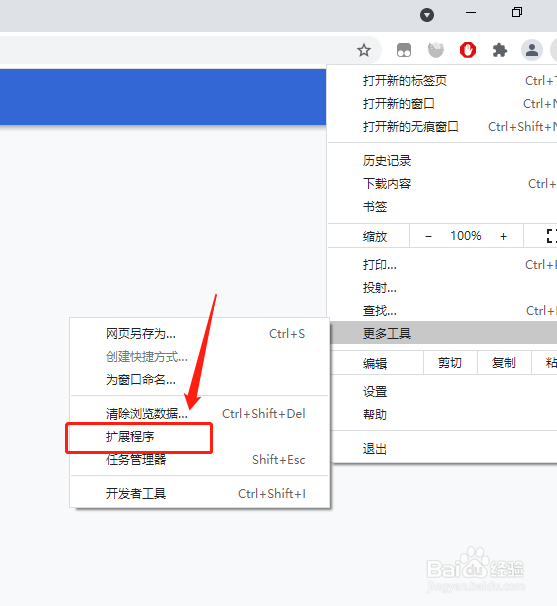Image resolution: width=557 pixels, height=606 pixels.
Task: Click the grey round extension icon
Action: pyautogui.click(x=436, y=50)
